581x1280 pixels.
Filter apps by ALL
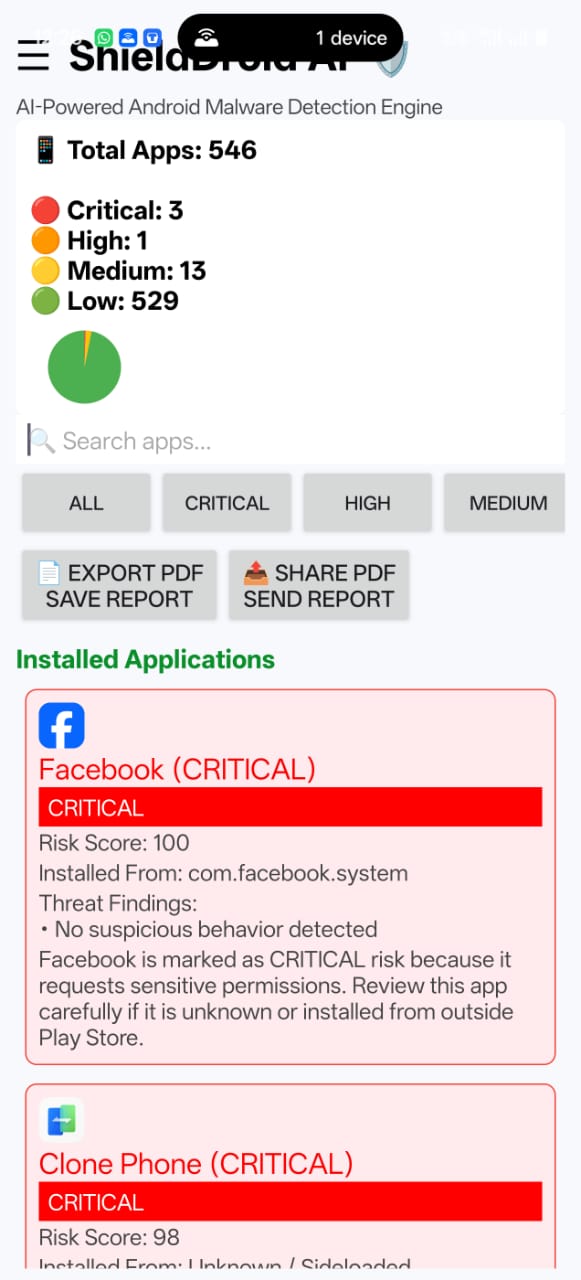click(86, 503)
